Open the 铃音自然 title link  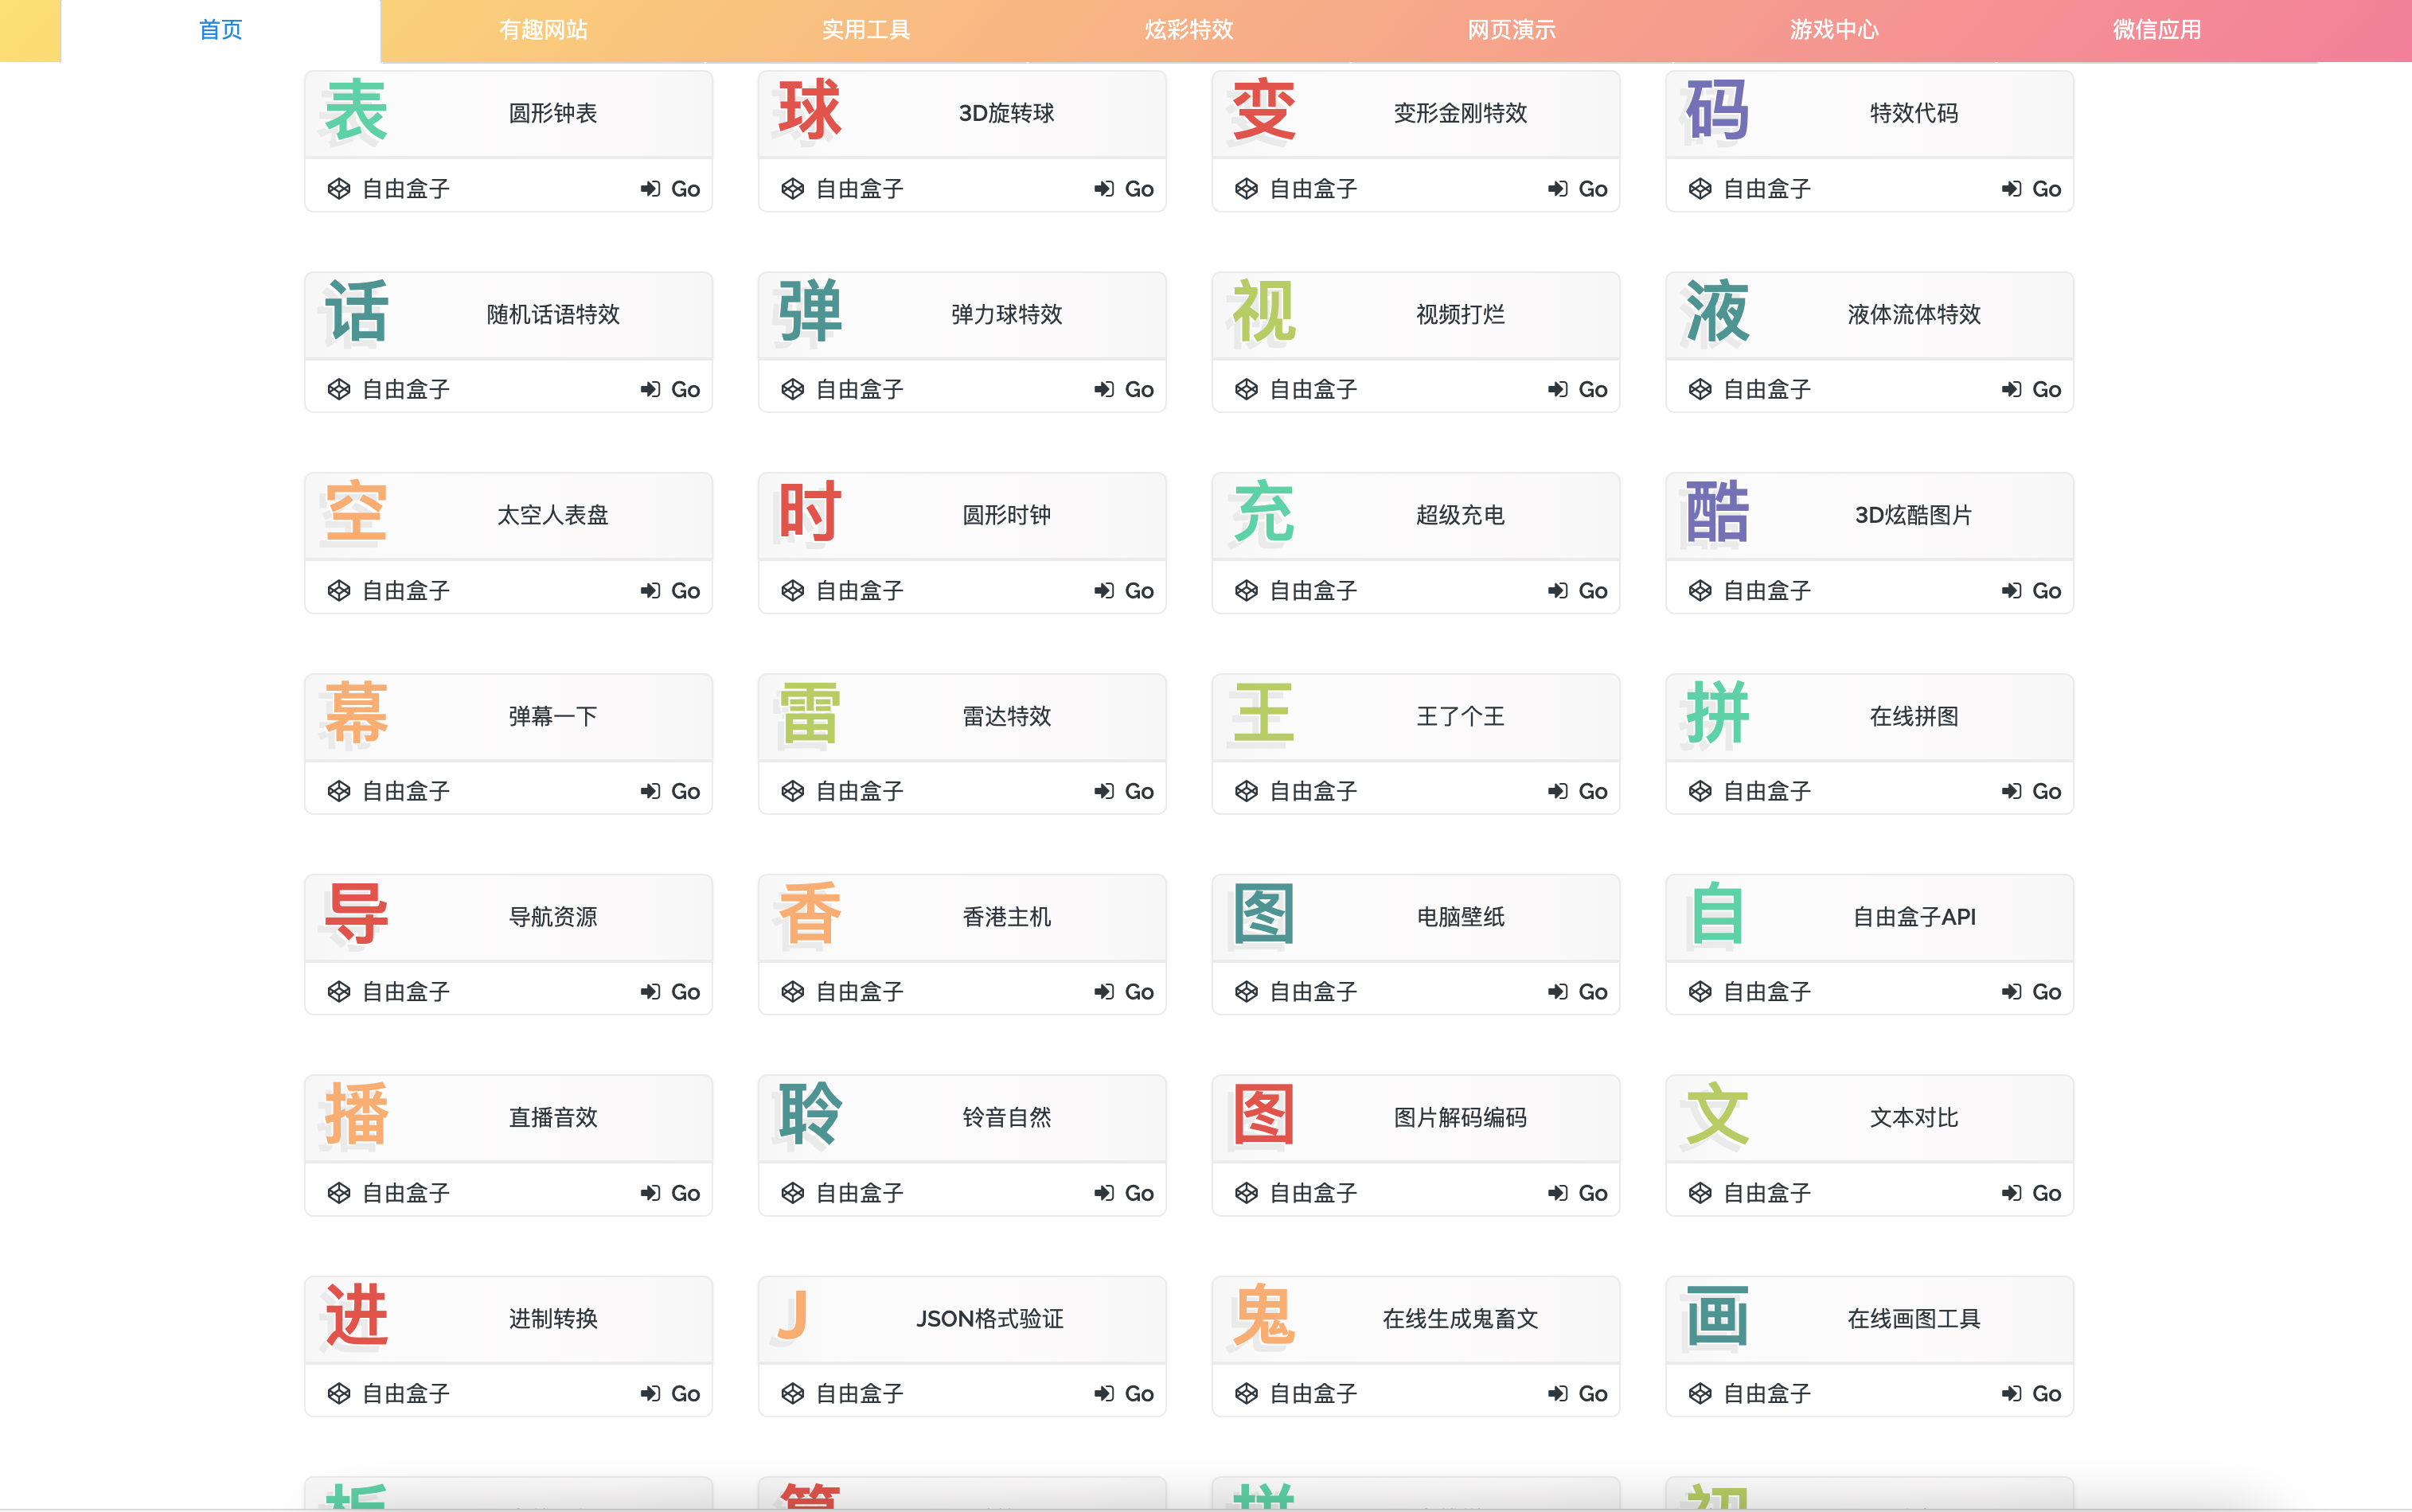(x=1007, y=1118)
